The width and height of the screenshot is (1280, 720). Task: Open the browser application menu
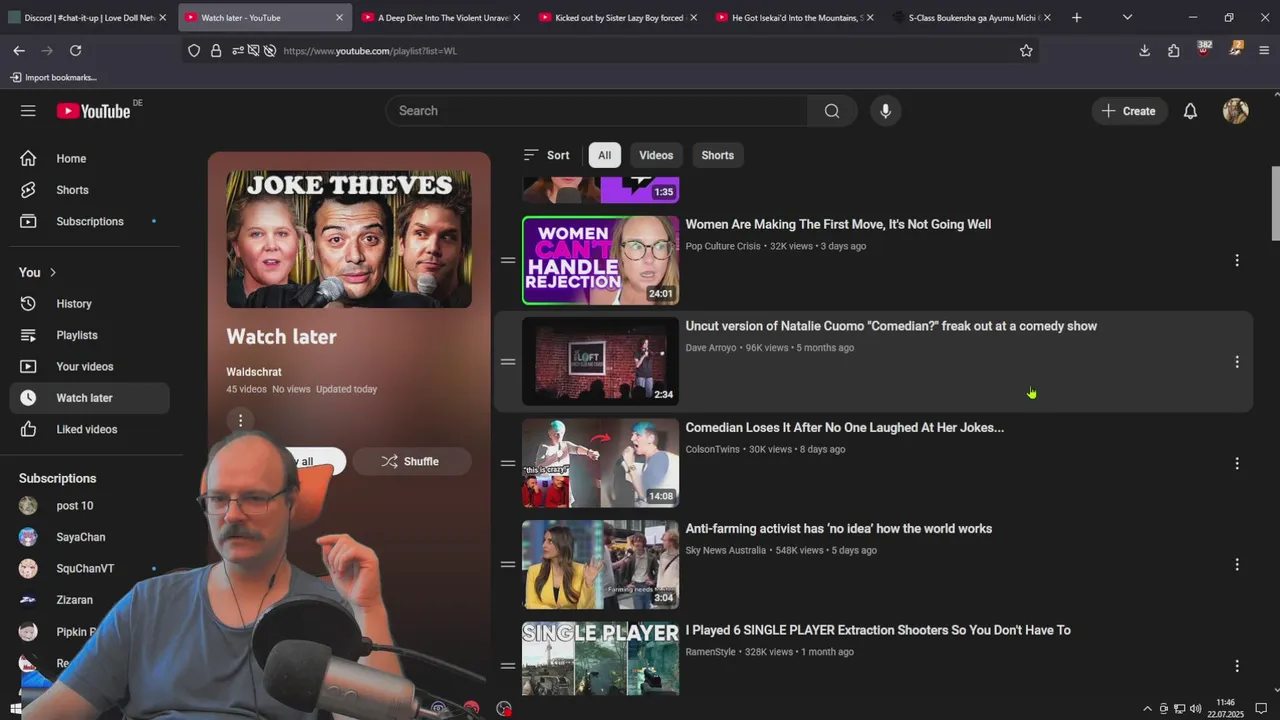coord(1264,51)
